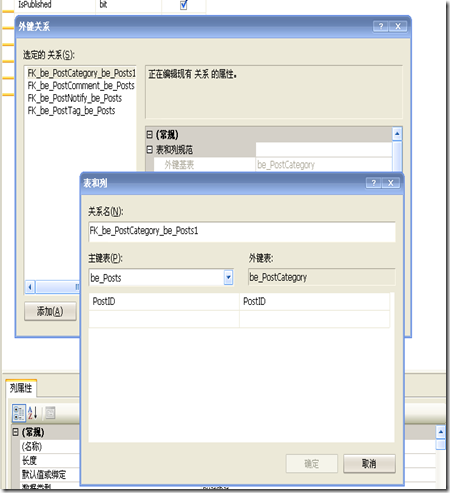Edit the 关系名 text field
The image size is (450, 493).
point(242,231)
